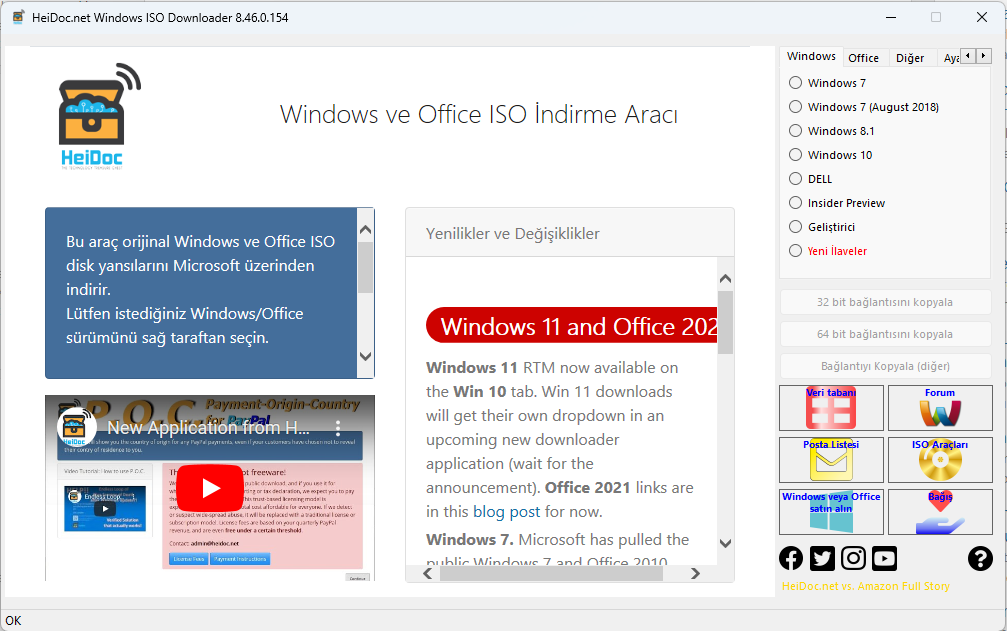The width and height of the screenshot is (1007, 631).
Task: Click 32 bit bağlantısını kopyala button
Action: click(885, 302)
